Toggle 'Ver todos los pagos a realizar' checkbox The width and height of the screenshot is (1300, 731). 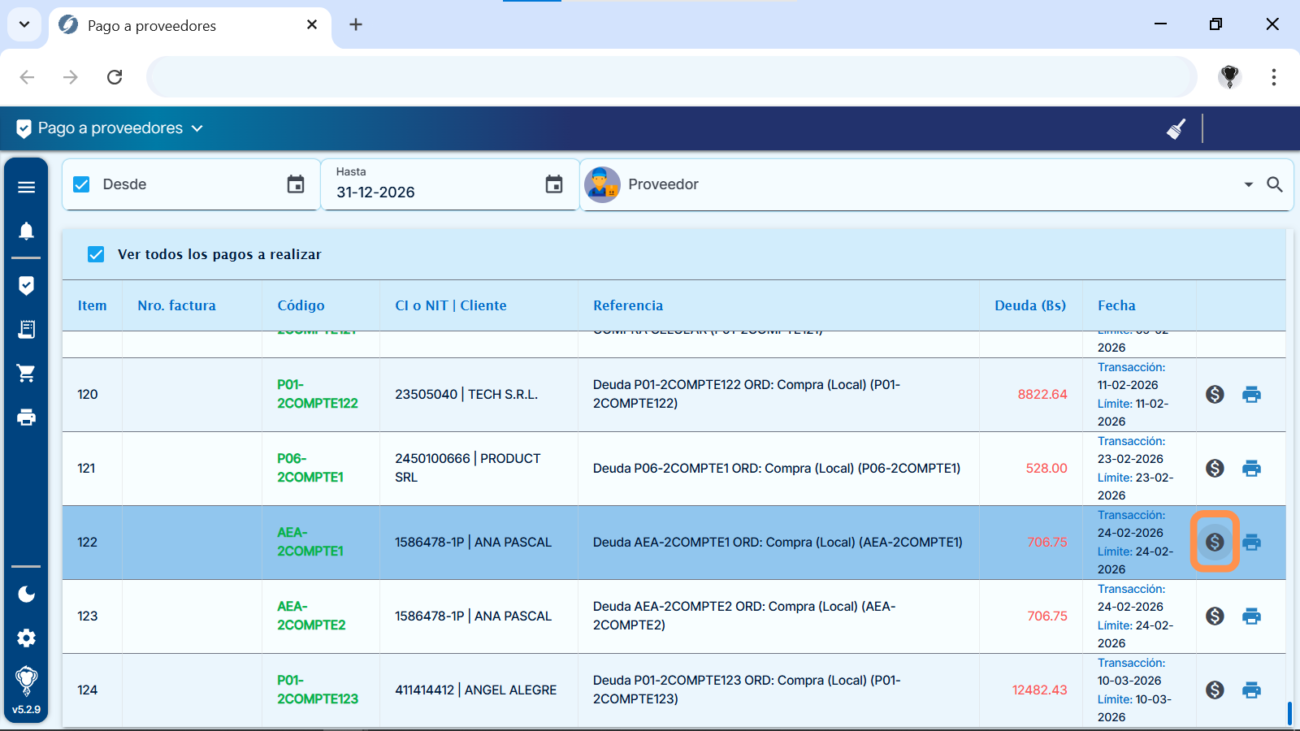pyautogui.click(x=96, y=254)
